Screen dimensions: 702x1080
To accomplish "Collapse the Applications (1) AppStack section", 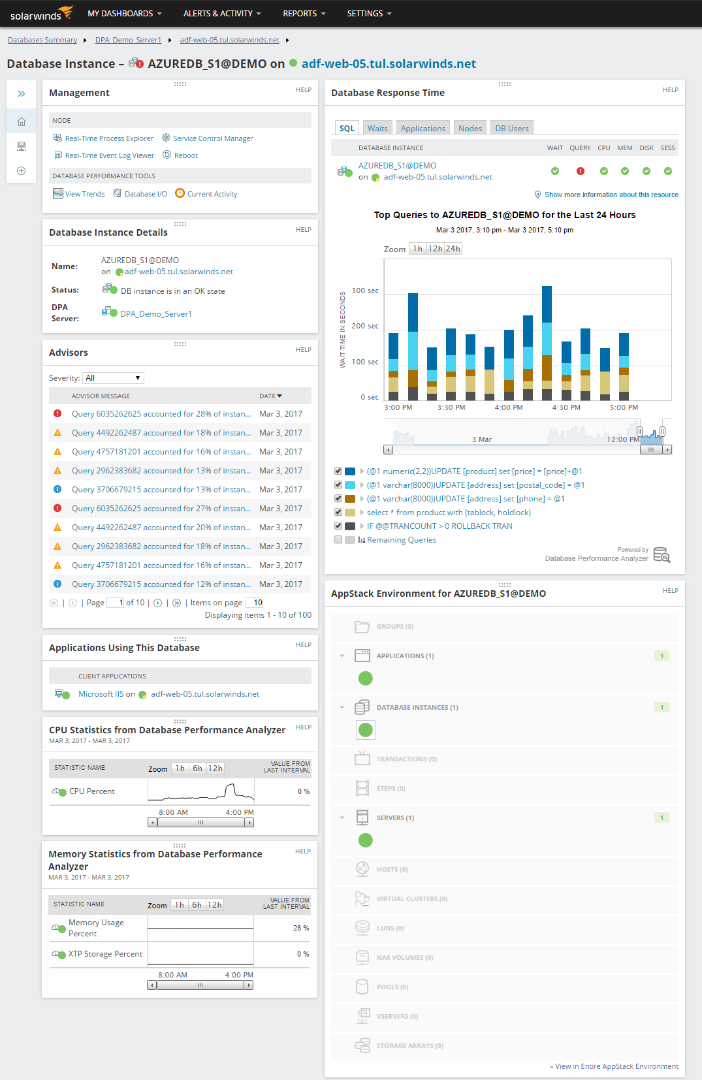I will [342, 656].
